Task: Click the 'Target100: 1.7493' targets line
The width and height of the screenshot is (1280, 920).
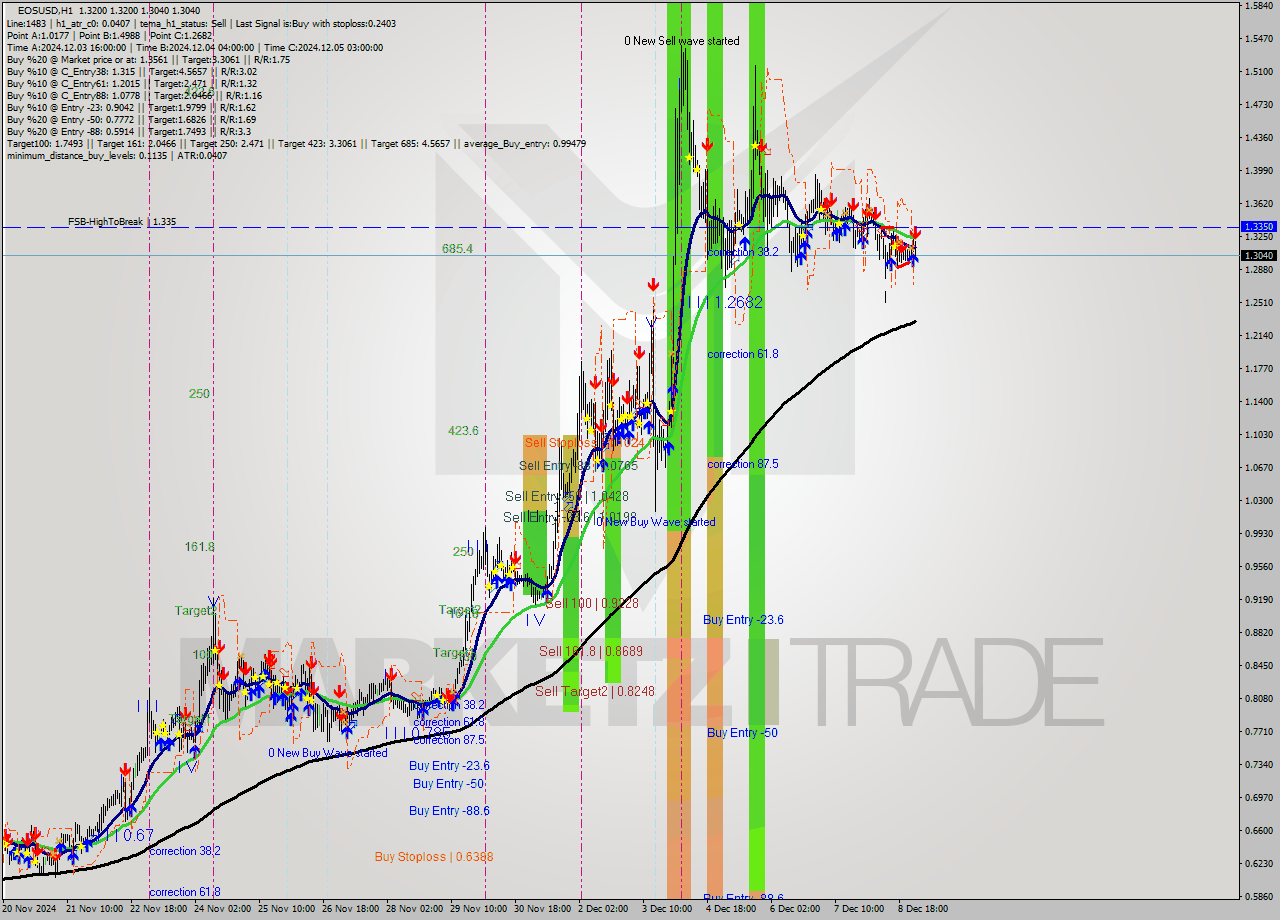Action: click(x=296, y=143)
